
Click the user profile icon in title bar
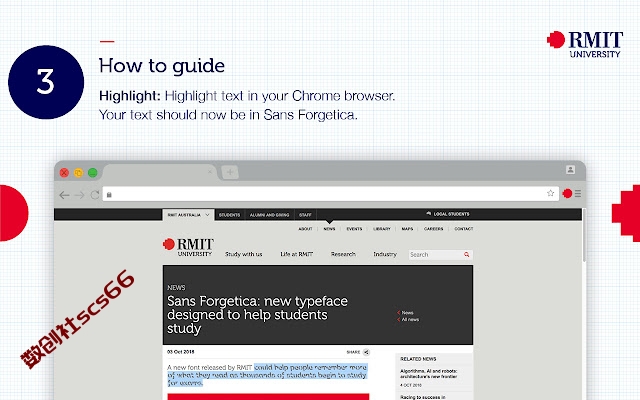pyautogui.click(x=570, y=169)
